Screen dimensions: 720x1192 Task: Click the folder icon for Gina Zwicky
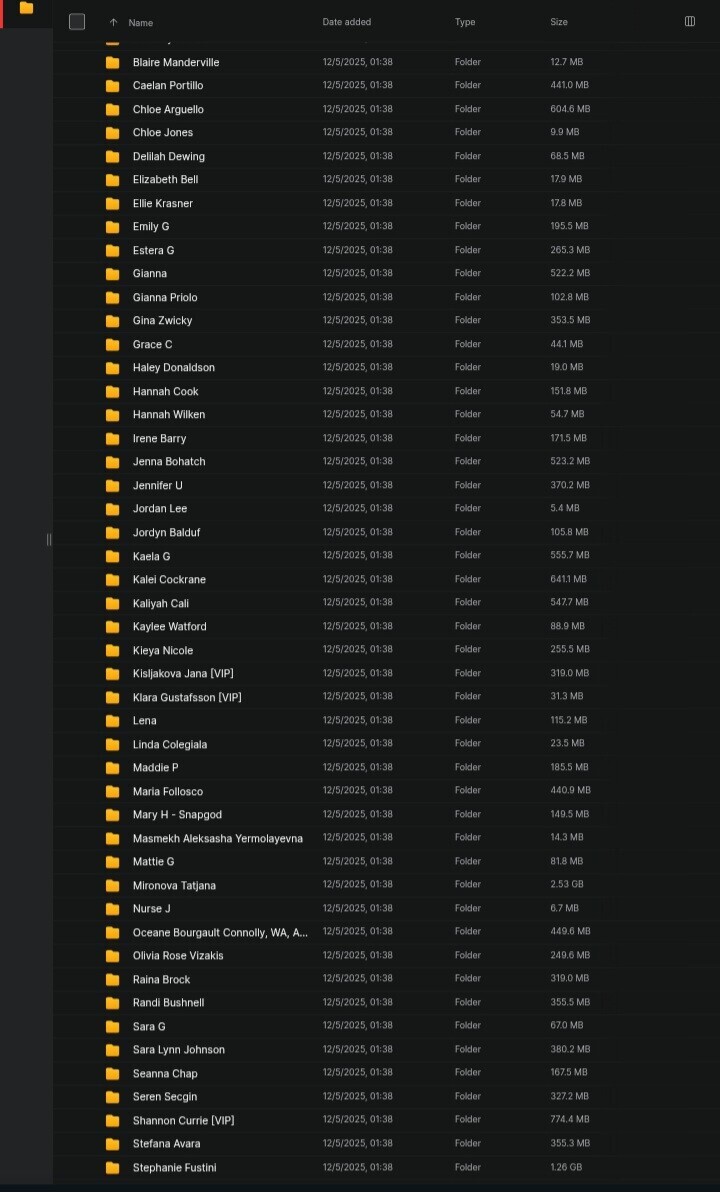tap(112, 321)
